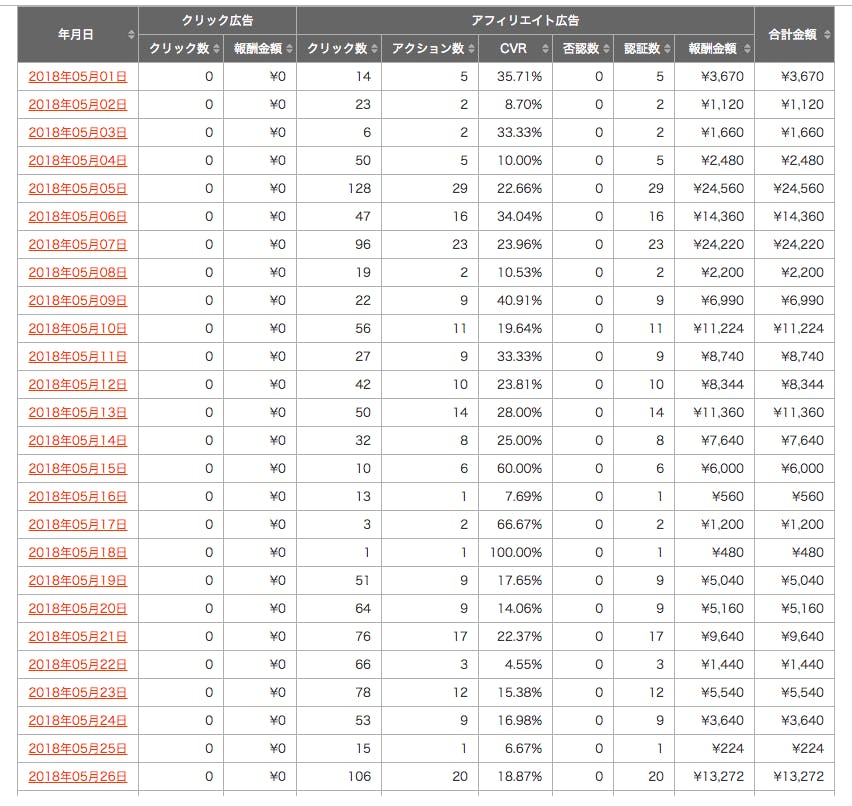Open the 2018年05月05日 report link
The image size is (852, 806).
coord(77,189)
